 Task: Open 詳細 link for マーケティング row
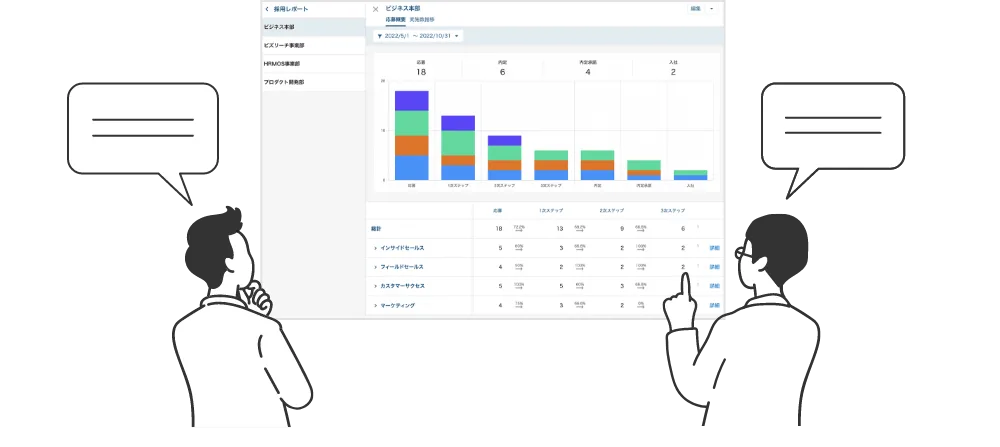tap(714, 305)
